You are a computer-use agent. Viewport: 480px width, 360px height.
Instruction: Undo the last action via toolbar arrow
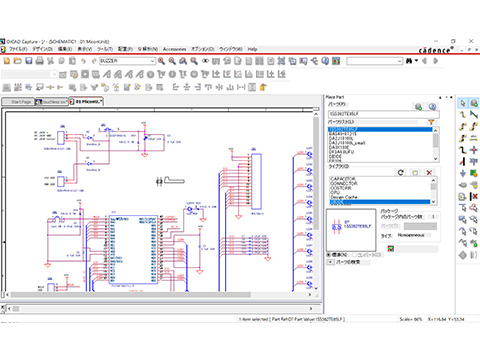(x=83, y=61)
